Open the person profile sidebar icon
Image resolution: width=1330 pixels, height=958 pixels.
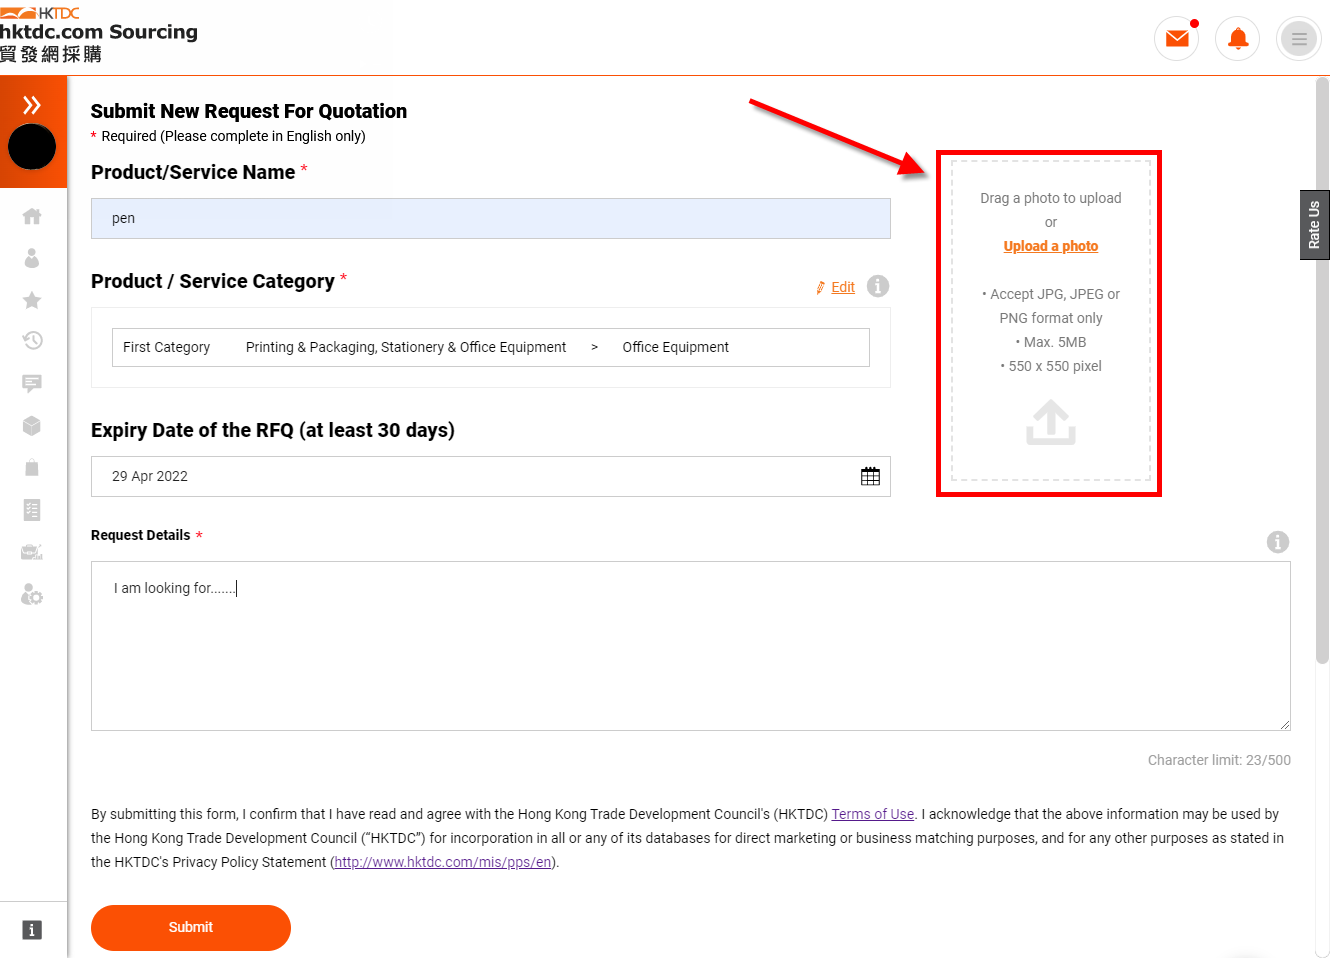pos(32,258)
